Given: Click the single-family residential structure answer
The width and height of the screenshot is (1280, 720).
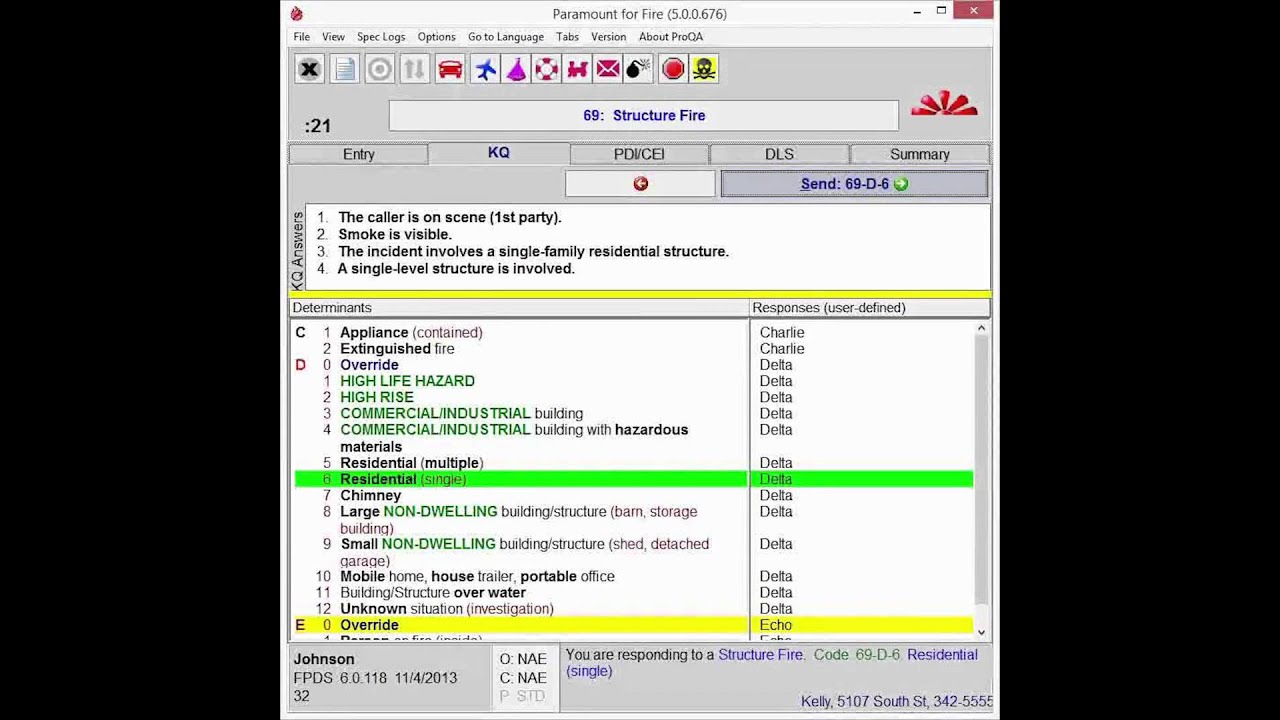Looking at the screenshot, I should [533, 251].
